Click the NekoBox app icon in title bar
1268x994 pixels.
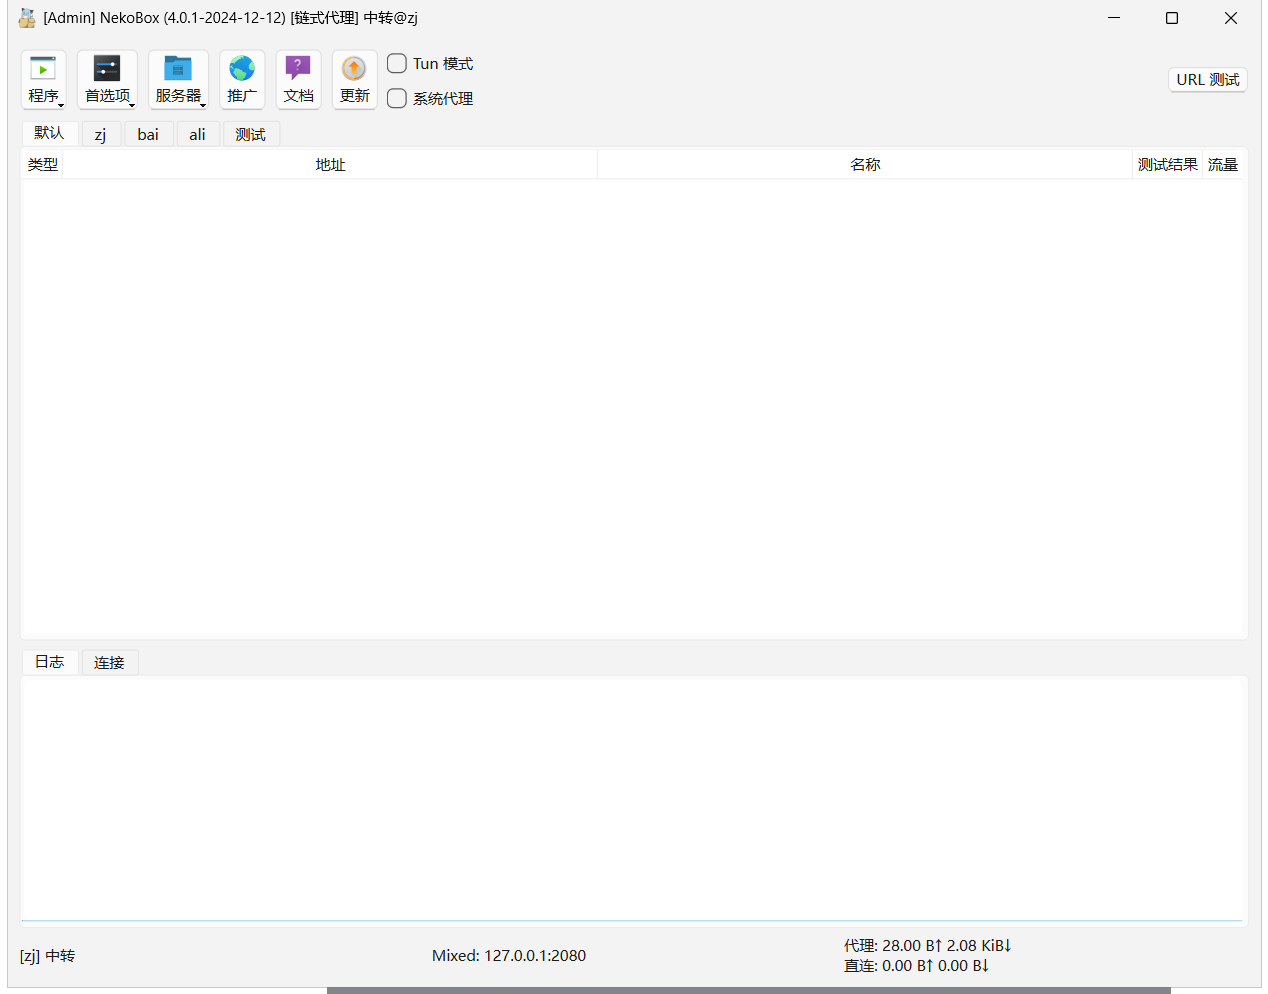coord(27,18)
